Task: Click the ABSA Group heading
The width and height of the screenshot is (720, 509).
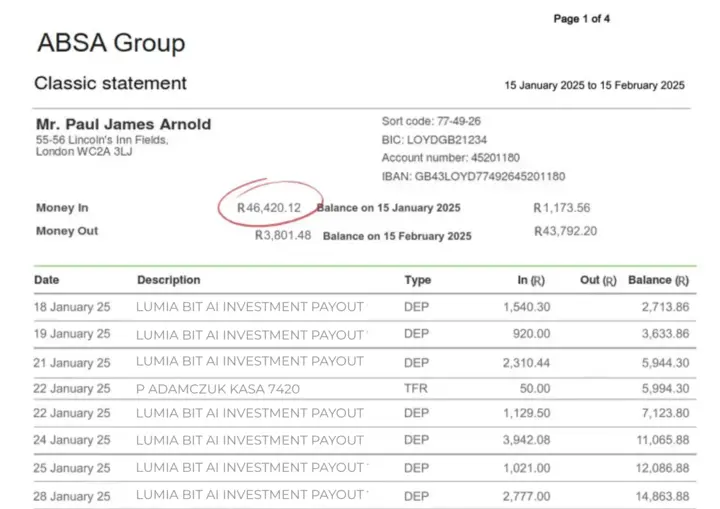Action: 111,43
